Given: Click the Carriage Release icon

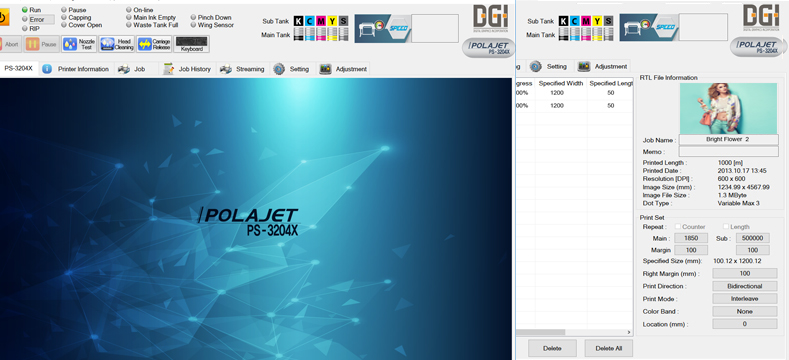Looking at the screenshot, I should click(154, 44).
